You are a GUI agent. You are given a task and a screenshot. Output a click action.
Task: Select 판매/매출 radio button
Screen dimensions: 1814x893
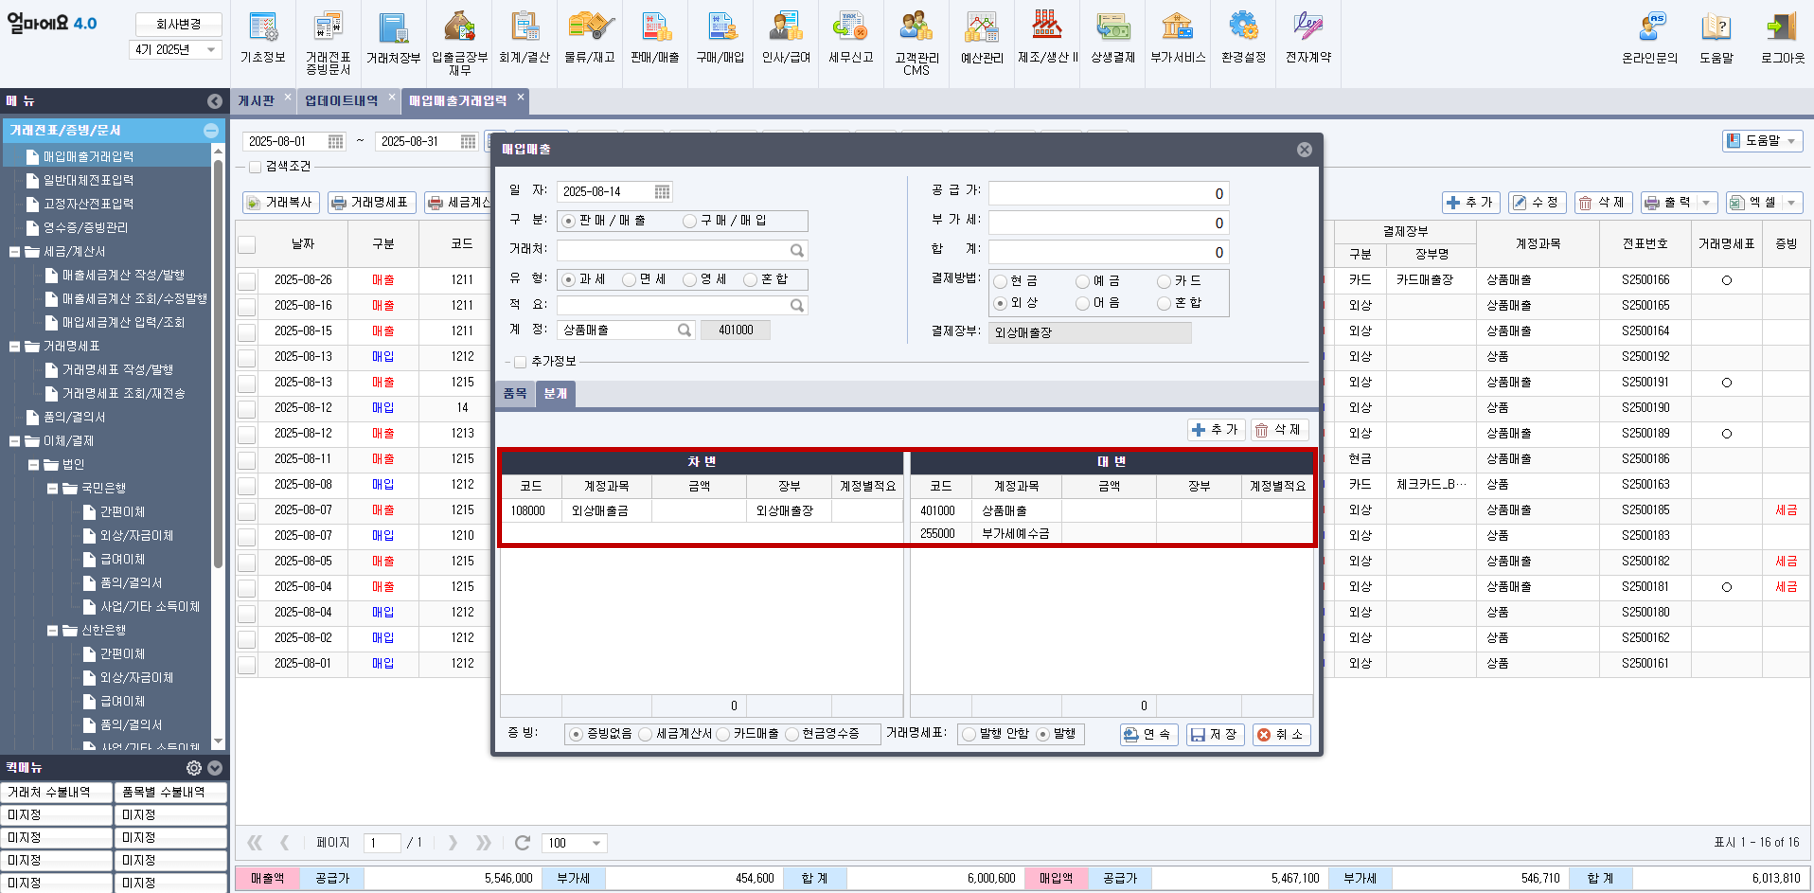point(569,221)
